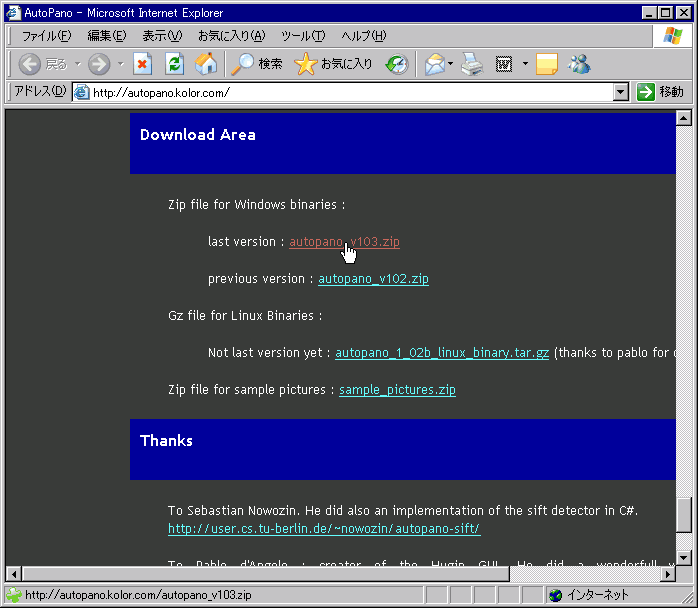The width and height of the screenshot is (698, 608).
Task: Click the horizontal scrollbar thumb
Action: [266, 574]
